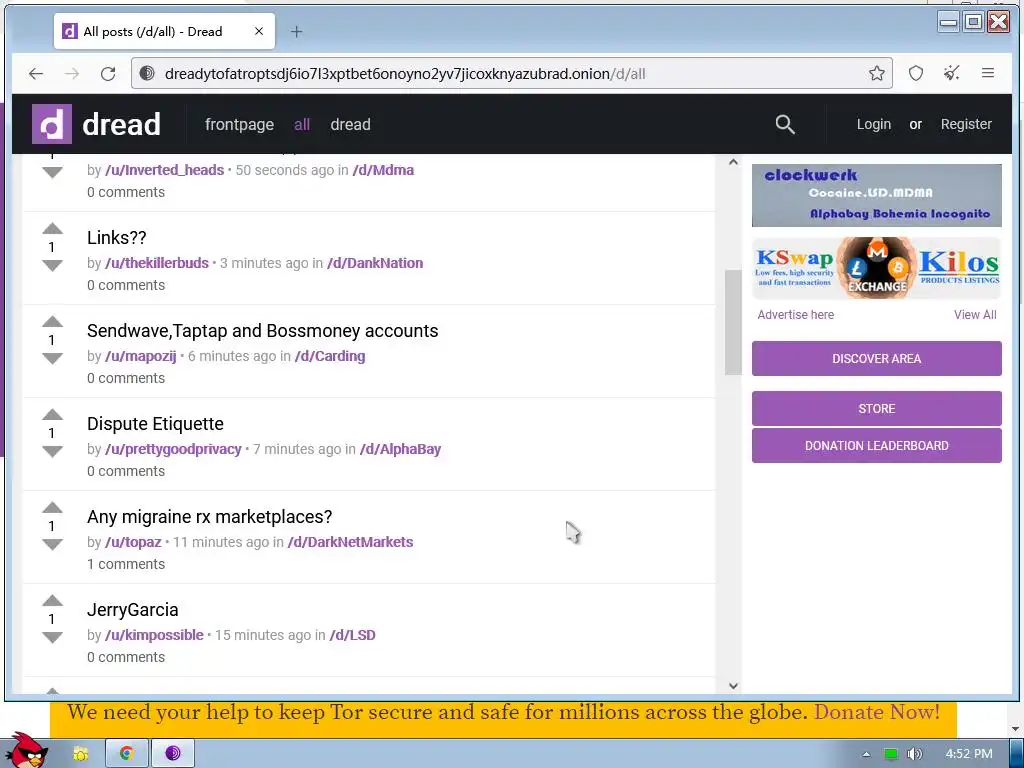Screen dimensions: 1024x768
Task: Click the post list scroll down arrow
Action: coord(733,686)
